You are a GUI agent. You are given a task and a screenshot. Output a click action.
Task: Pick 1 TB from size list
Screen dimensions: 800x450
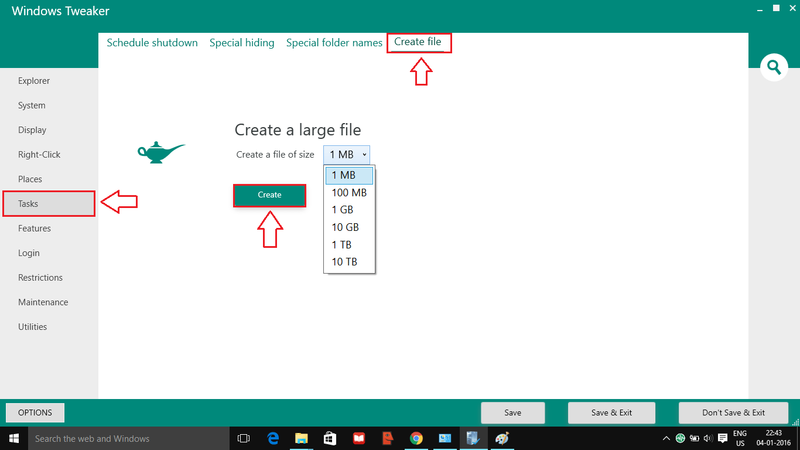(x=349, y=245)
